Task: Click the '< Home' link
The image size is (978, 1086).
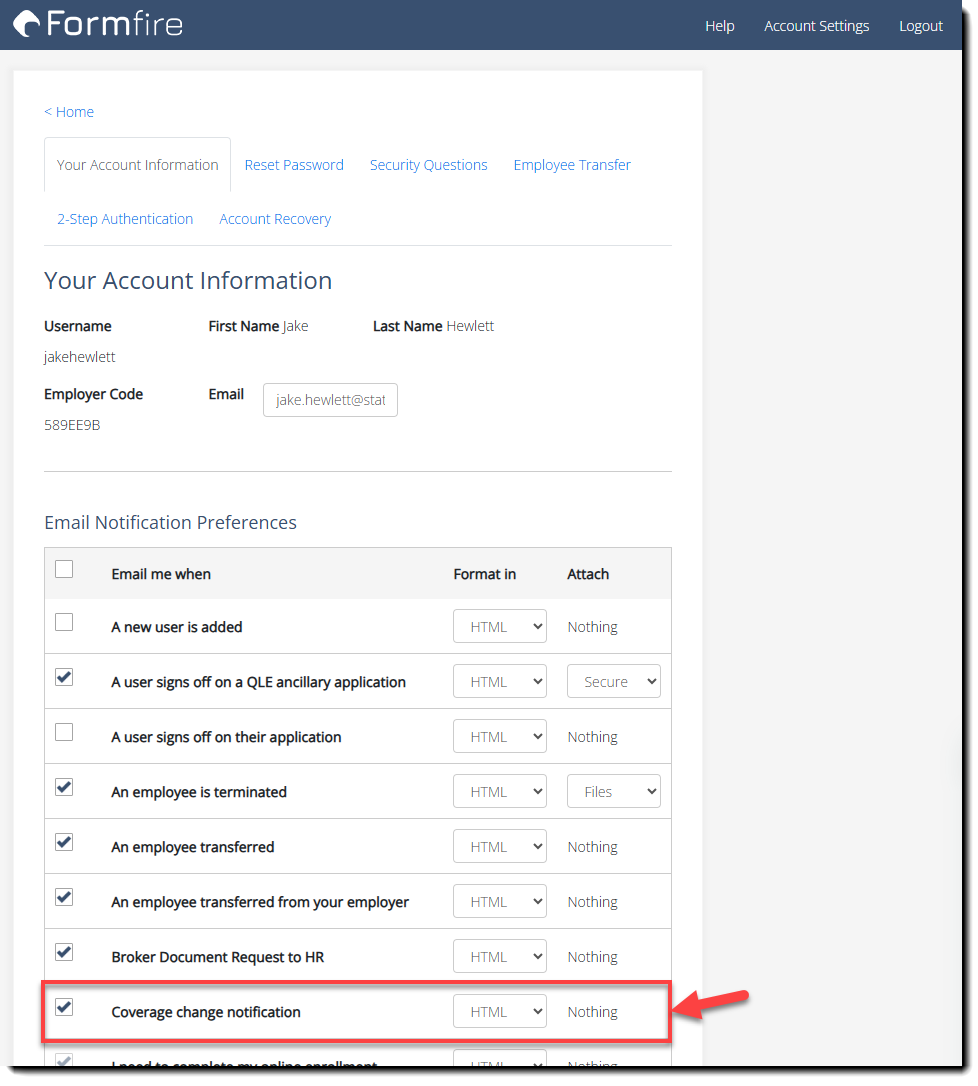Action: 68,111
